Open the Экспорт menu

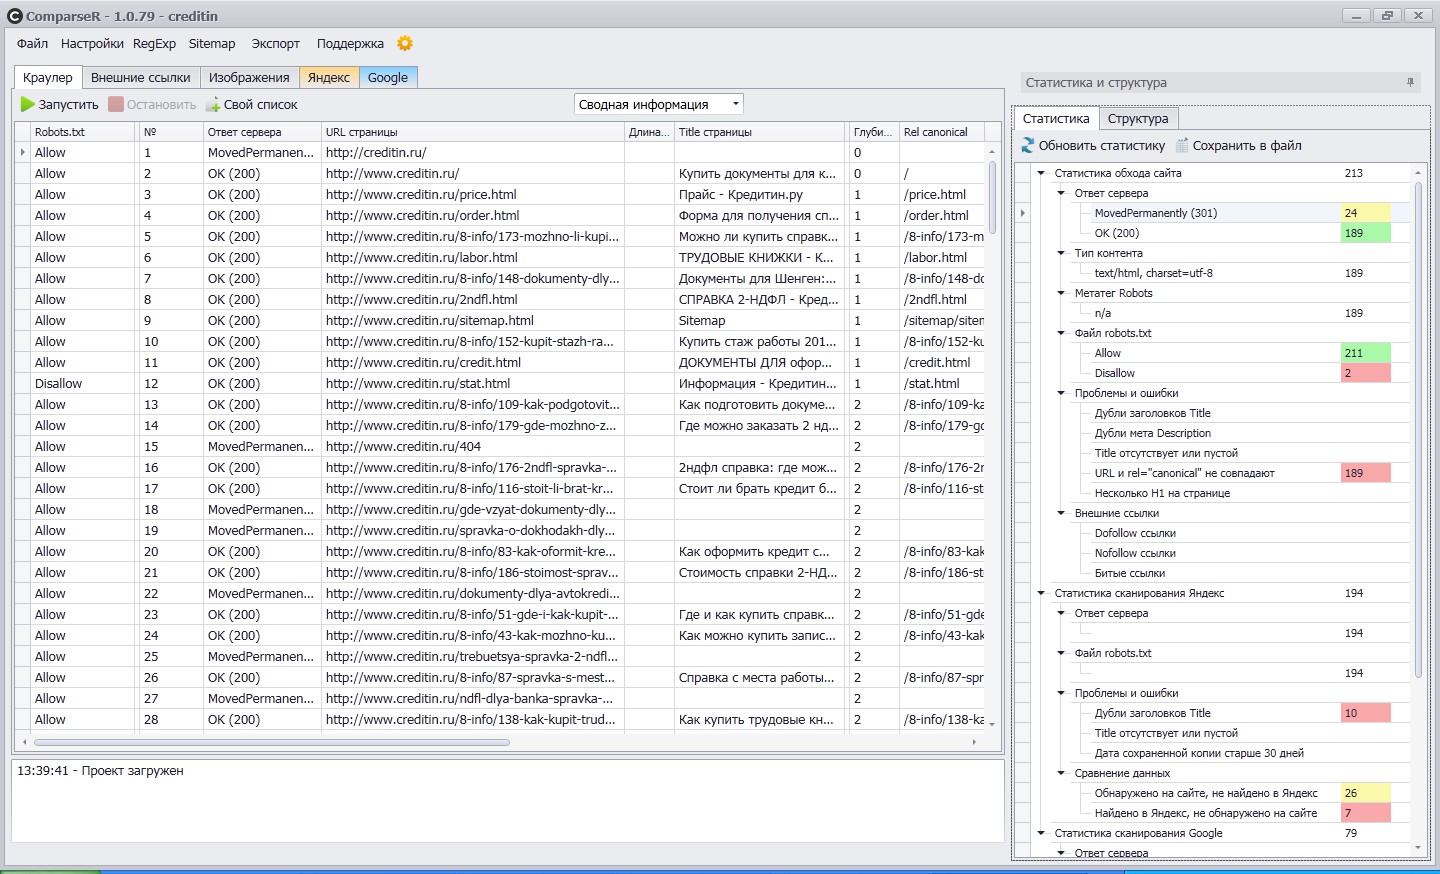tap(275, 43)
